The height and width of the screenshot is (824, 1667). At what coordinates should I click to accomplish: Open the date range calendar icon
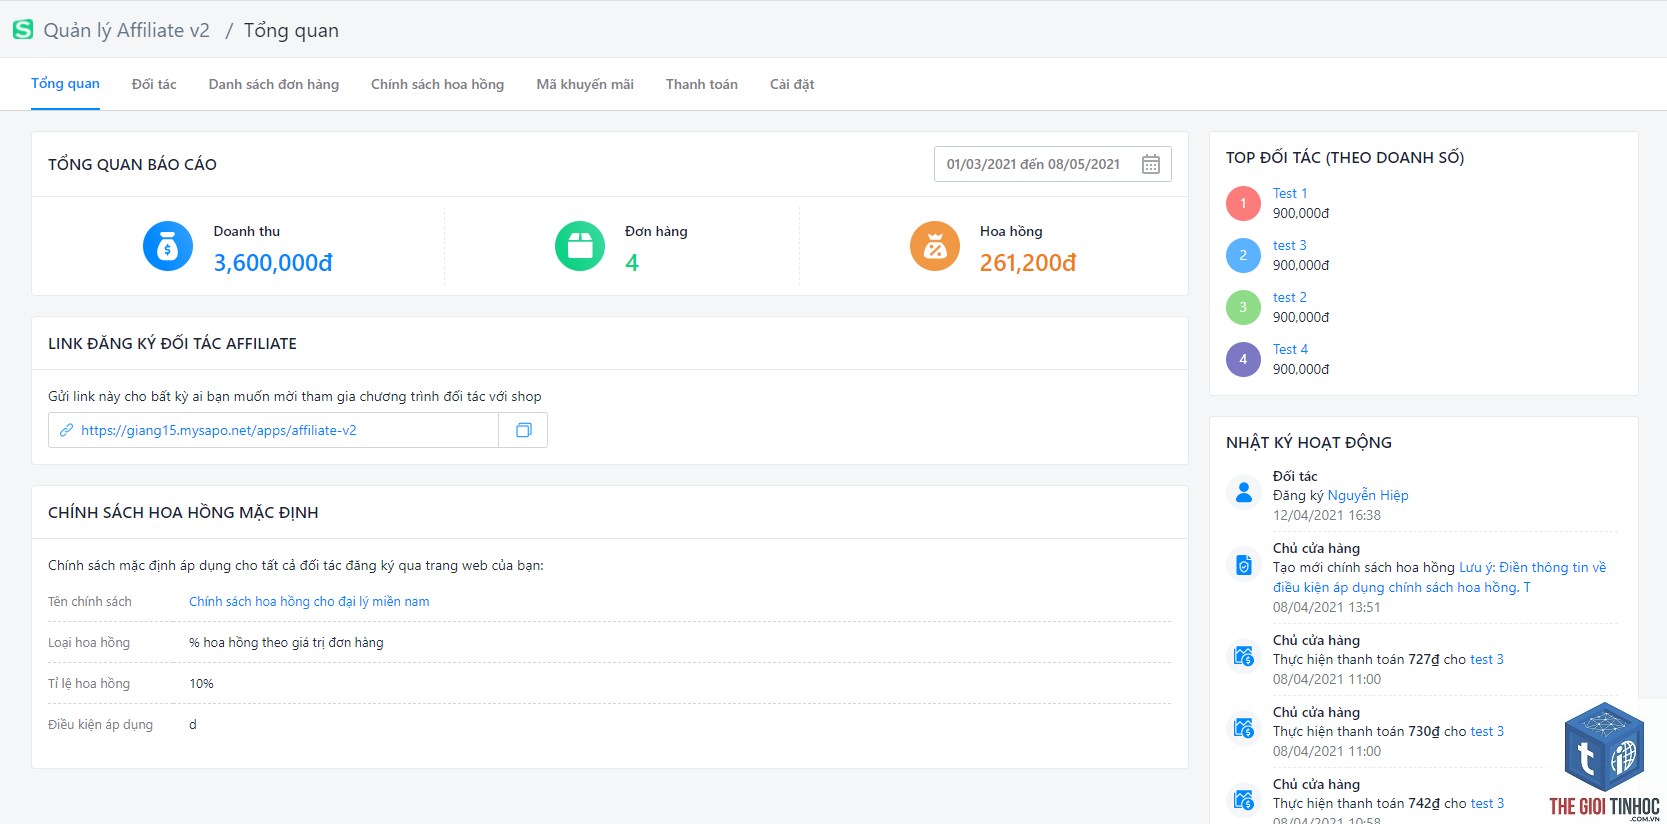pyautogui.click(x=1151, y=164)
